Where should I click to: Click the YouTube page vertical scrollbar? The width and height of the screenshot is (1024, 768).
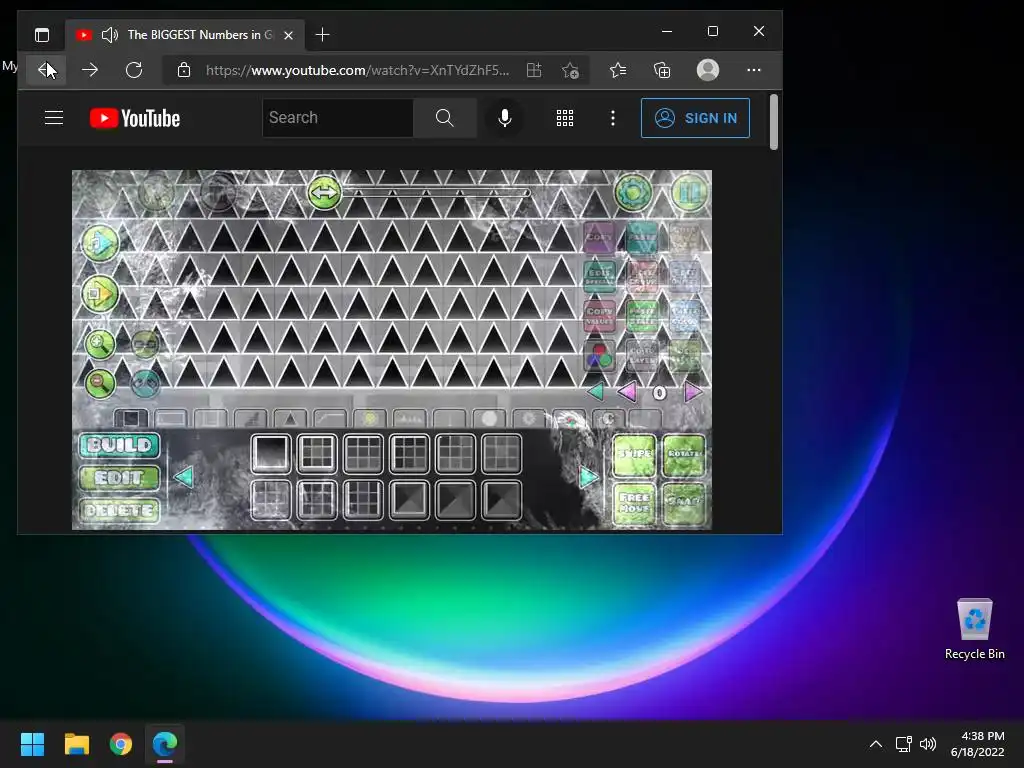click(x=774, y=122)
